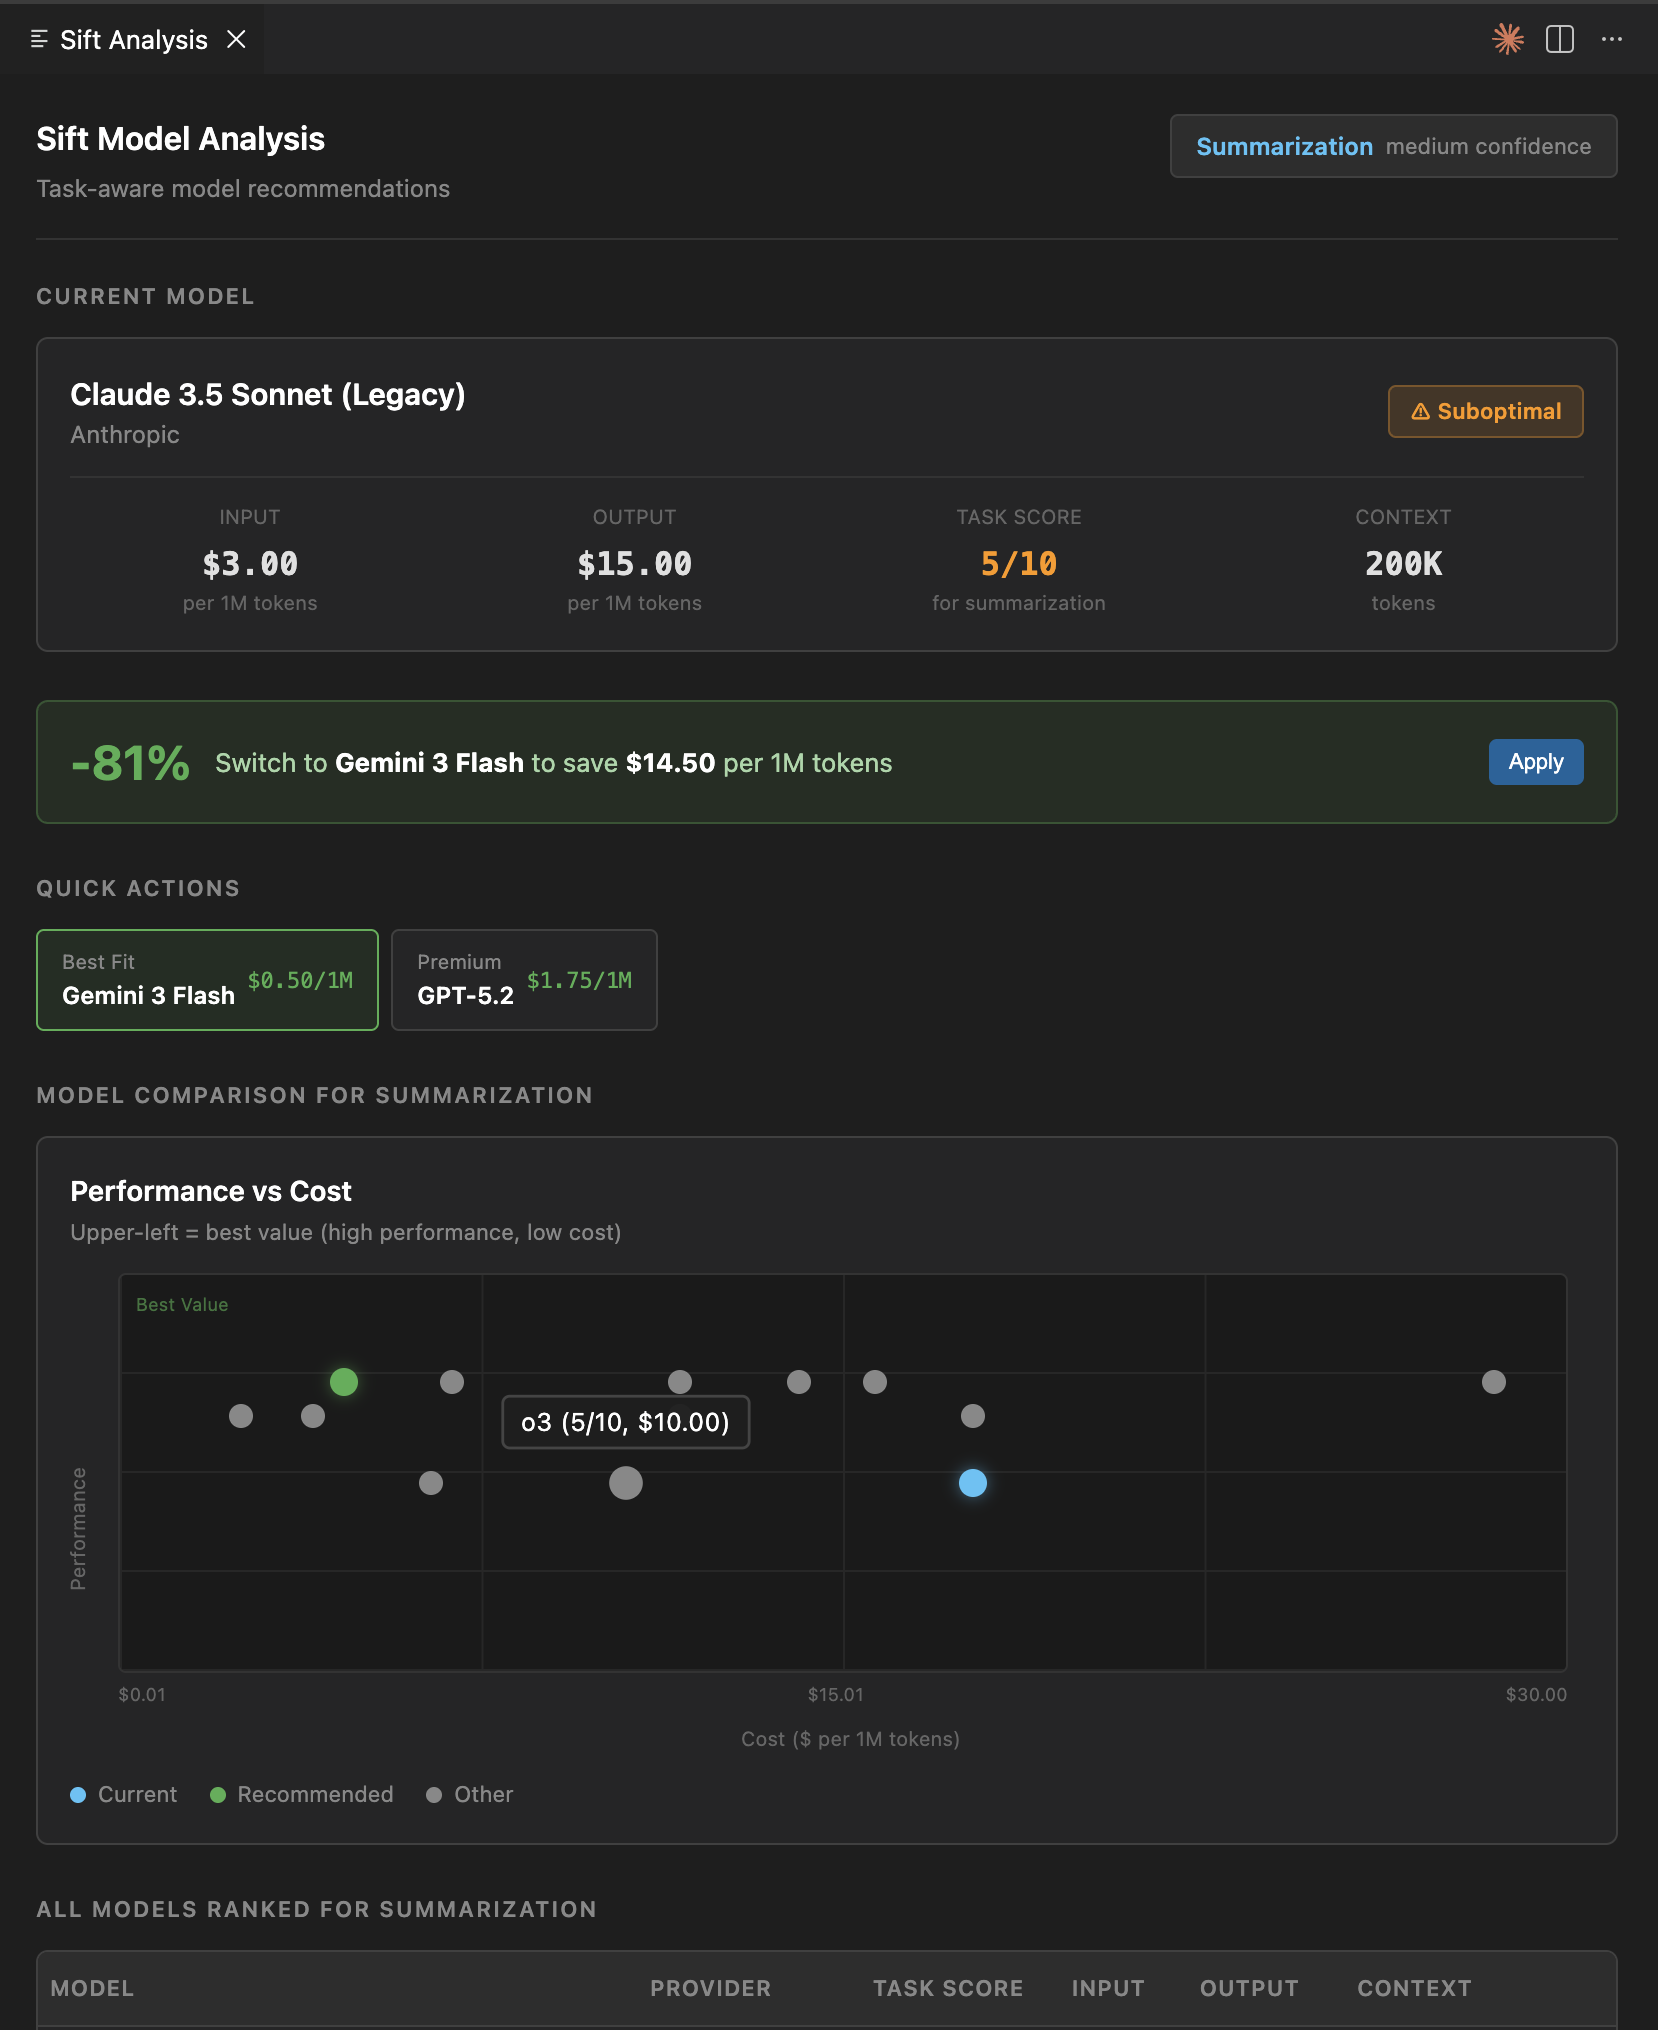Click the $1.75/1M price on Premium card
This screenshot has width=1658, height=2030.
tap(579, 980)
